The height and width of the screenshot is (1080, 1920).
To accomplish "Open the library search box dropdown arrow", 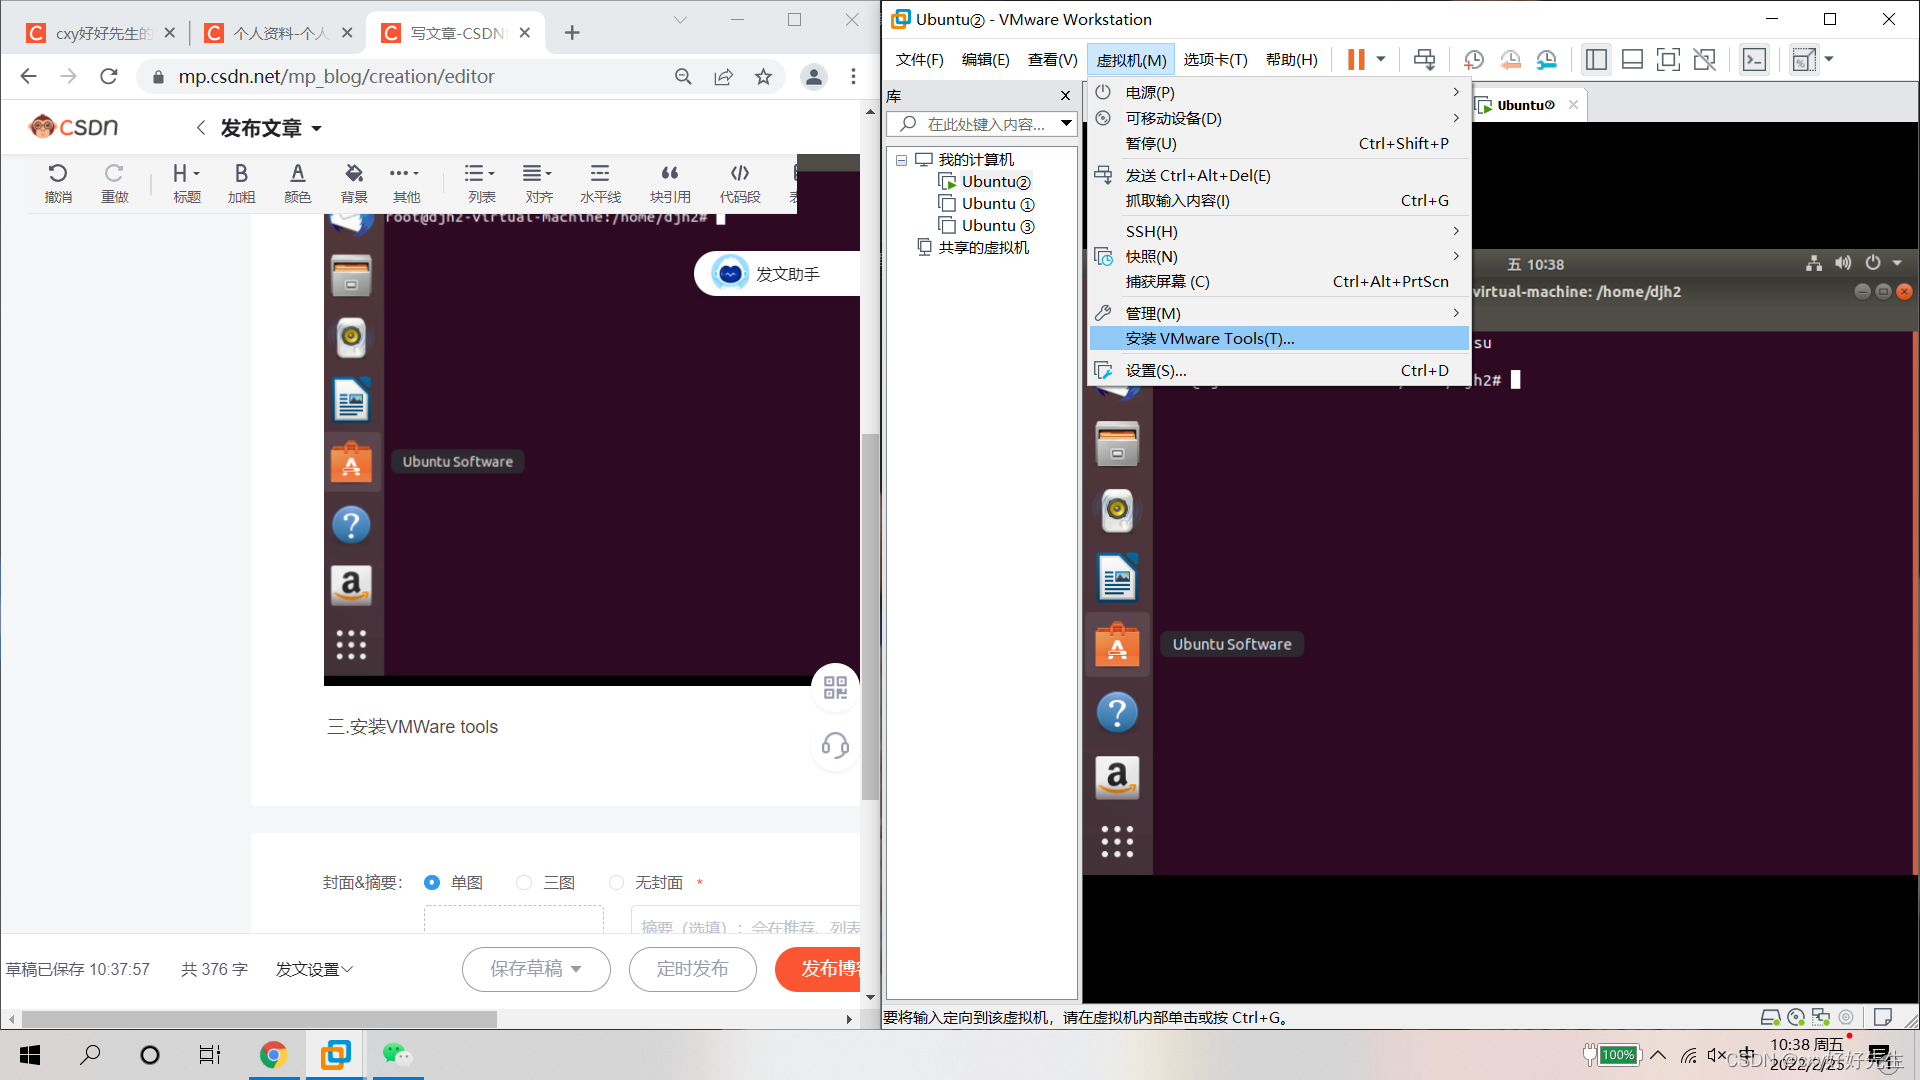I will click(1066, 124).
